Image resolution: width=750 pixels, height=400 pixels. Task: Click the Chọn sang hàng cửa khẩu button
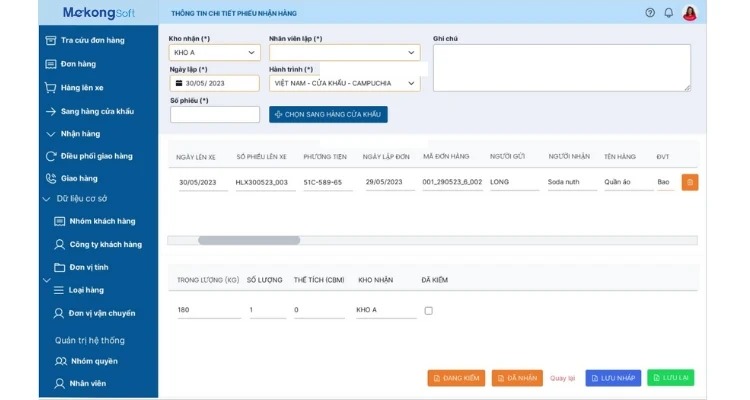click(x=328, y=115)
